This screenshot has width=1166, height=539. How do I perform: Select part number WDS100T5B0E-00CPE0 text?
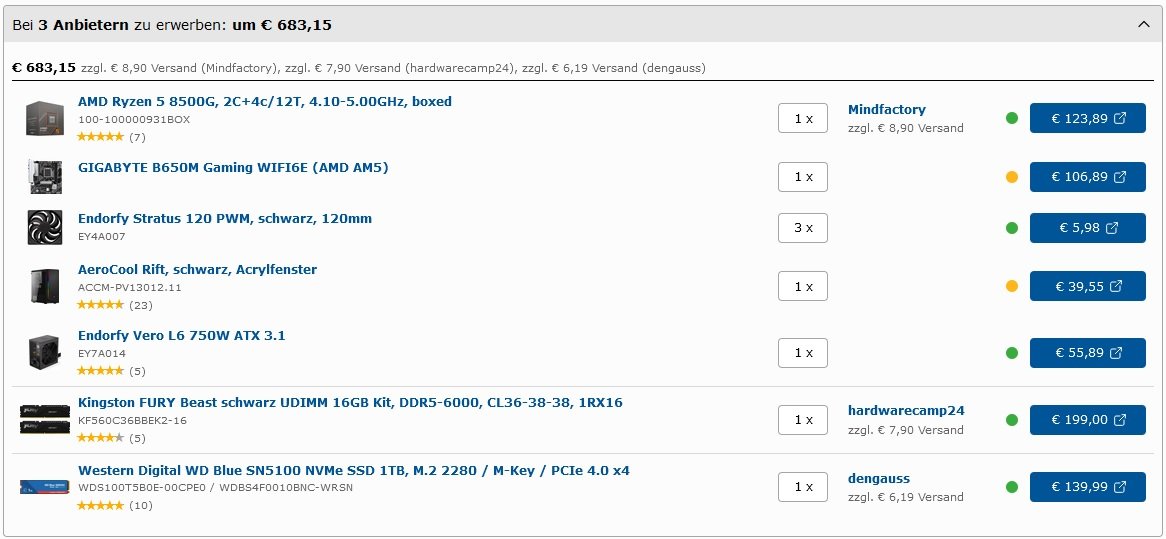tap(143, 488)
